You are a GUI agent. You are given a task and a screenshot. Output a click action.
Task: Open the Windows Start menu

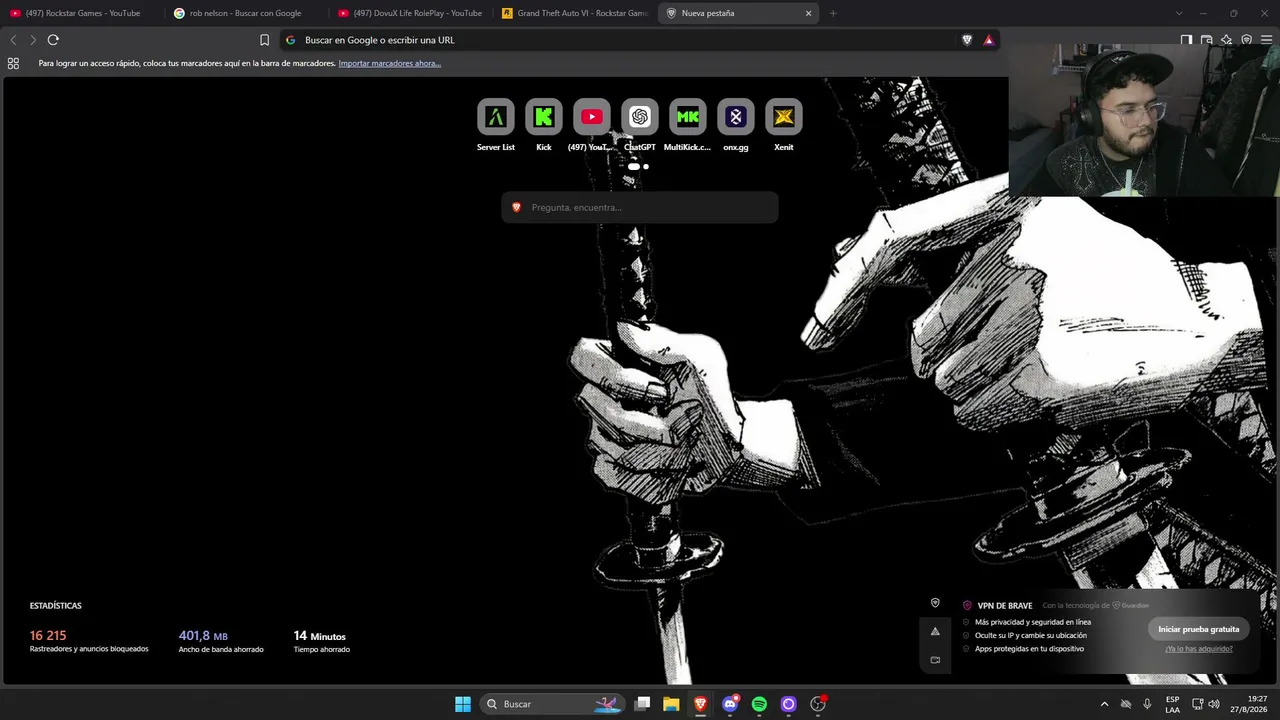point(463,704)
